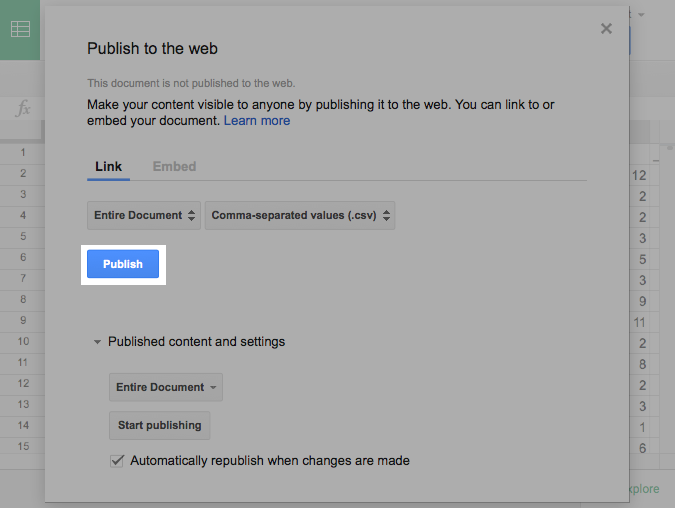Screen dimensions: 675x508
Task: Collapse Published content and settings section
Action: pos(98,342)
